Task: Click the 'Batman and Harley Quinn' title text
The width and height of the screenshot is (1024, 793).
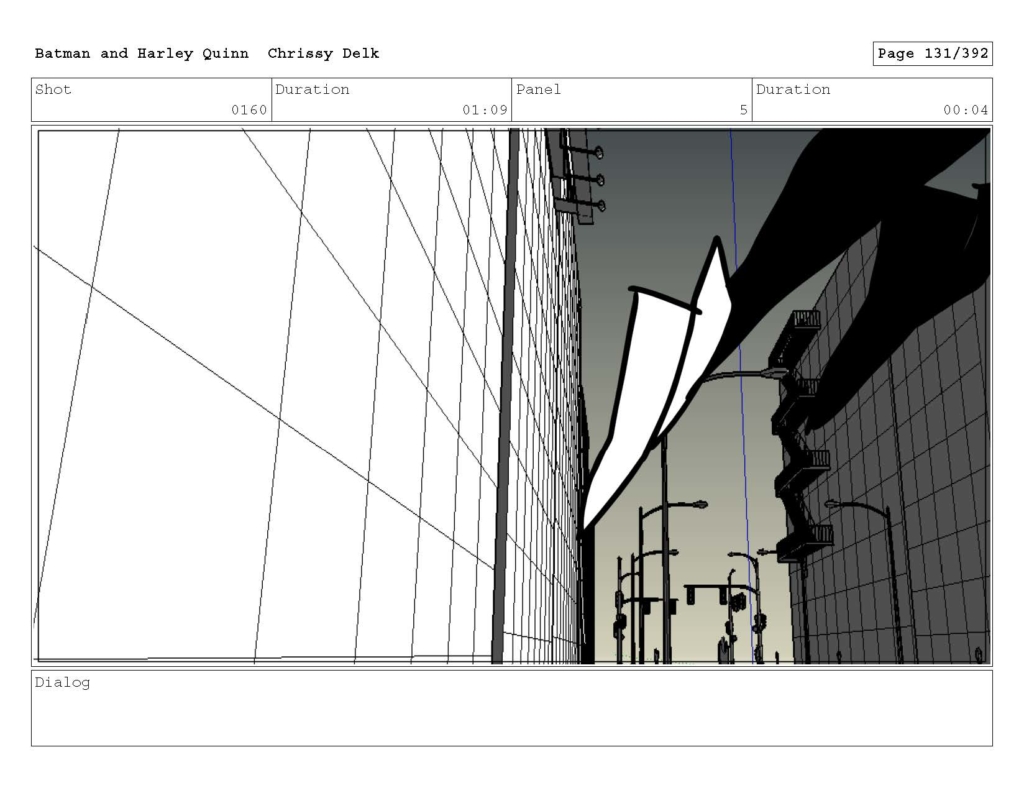Action: [142, 54]
